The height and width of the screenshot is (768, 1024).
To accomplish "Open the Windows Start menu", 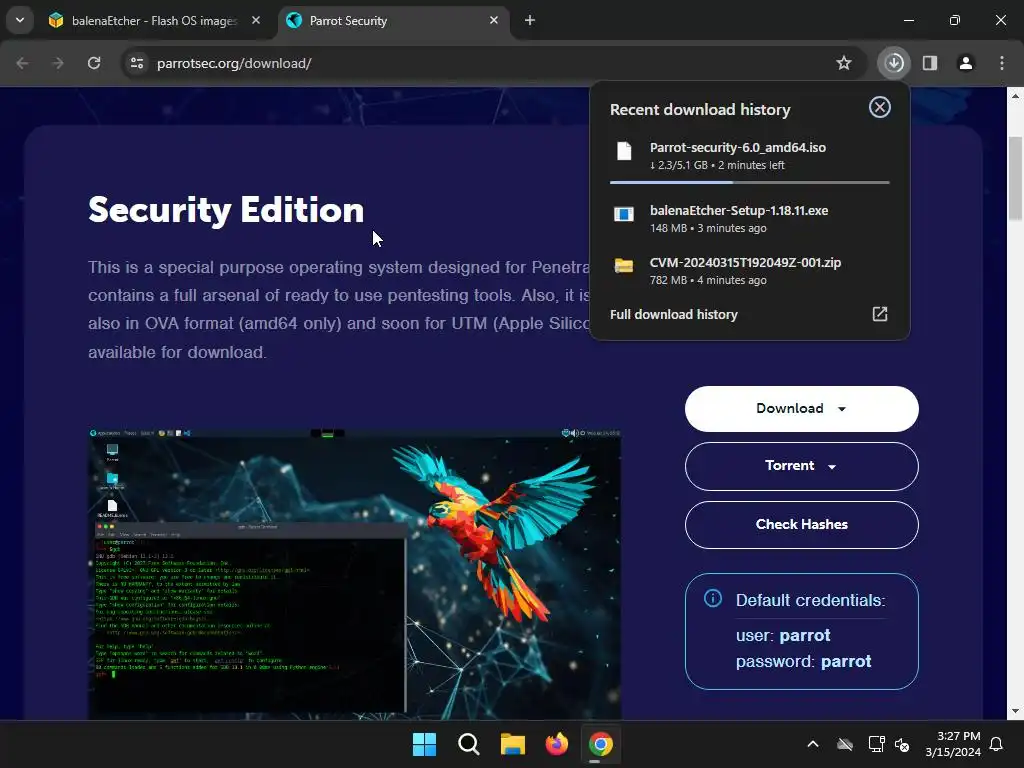I will pos(424,744).
